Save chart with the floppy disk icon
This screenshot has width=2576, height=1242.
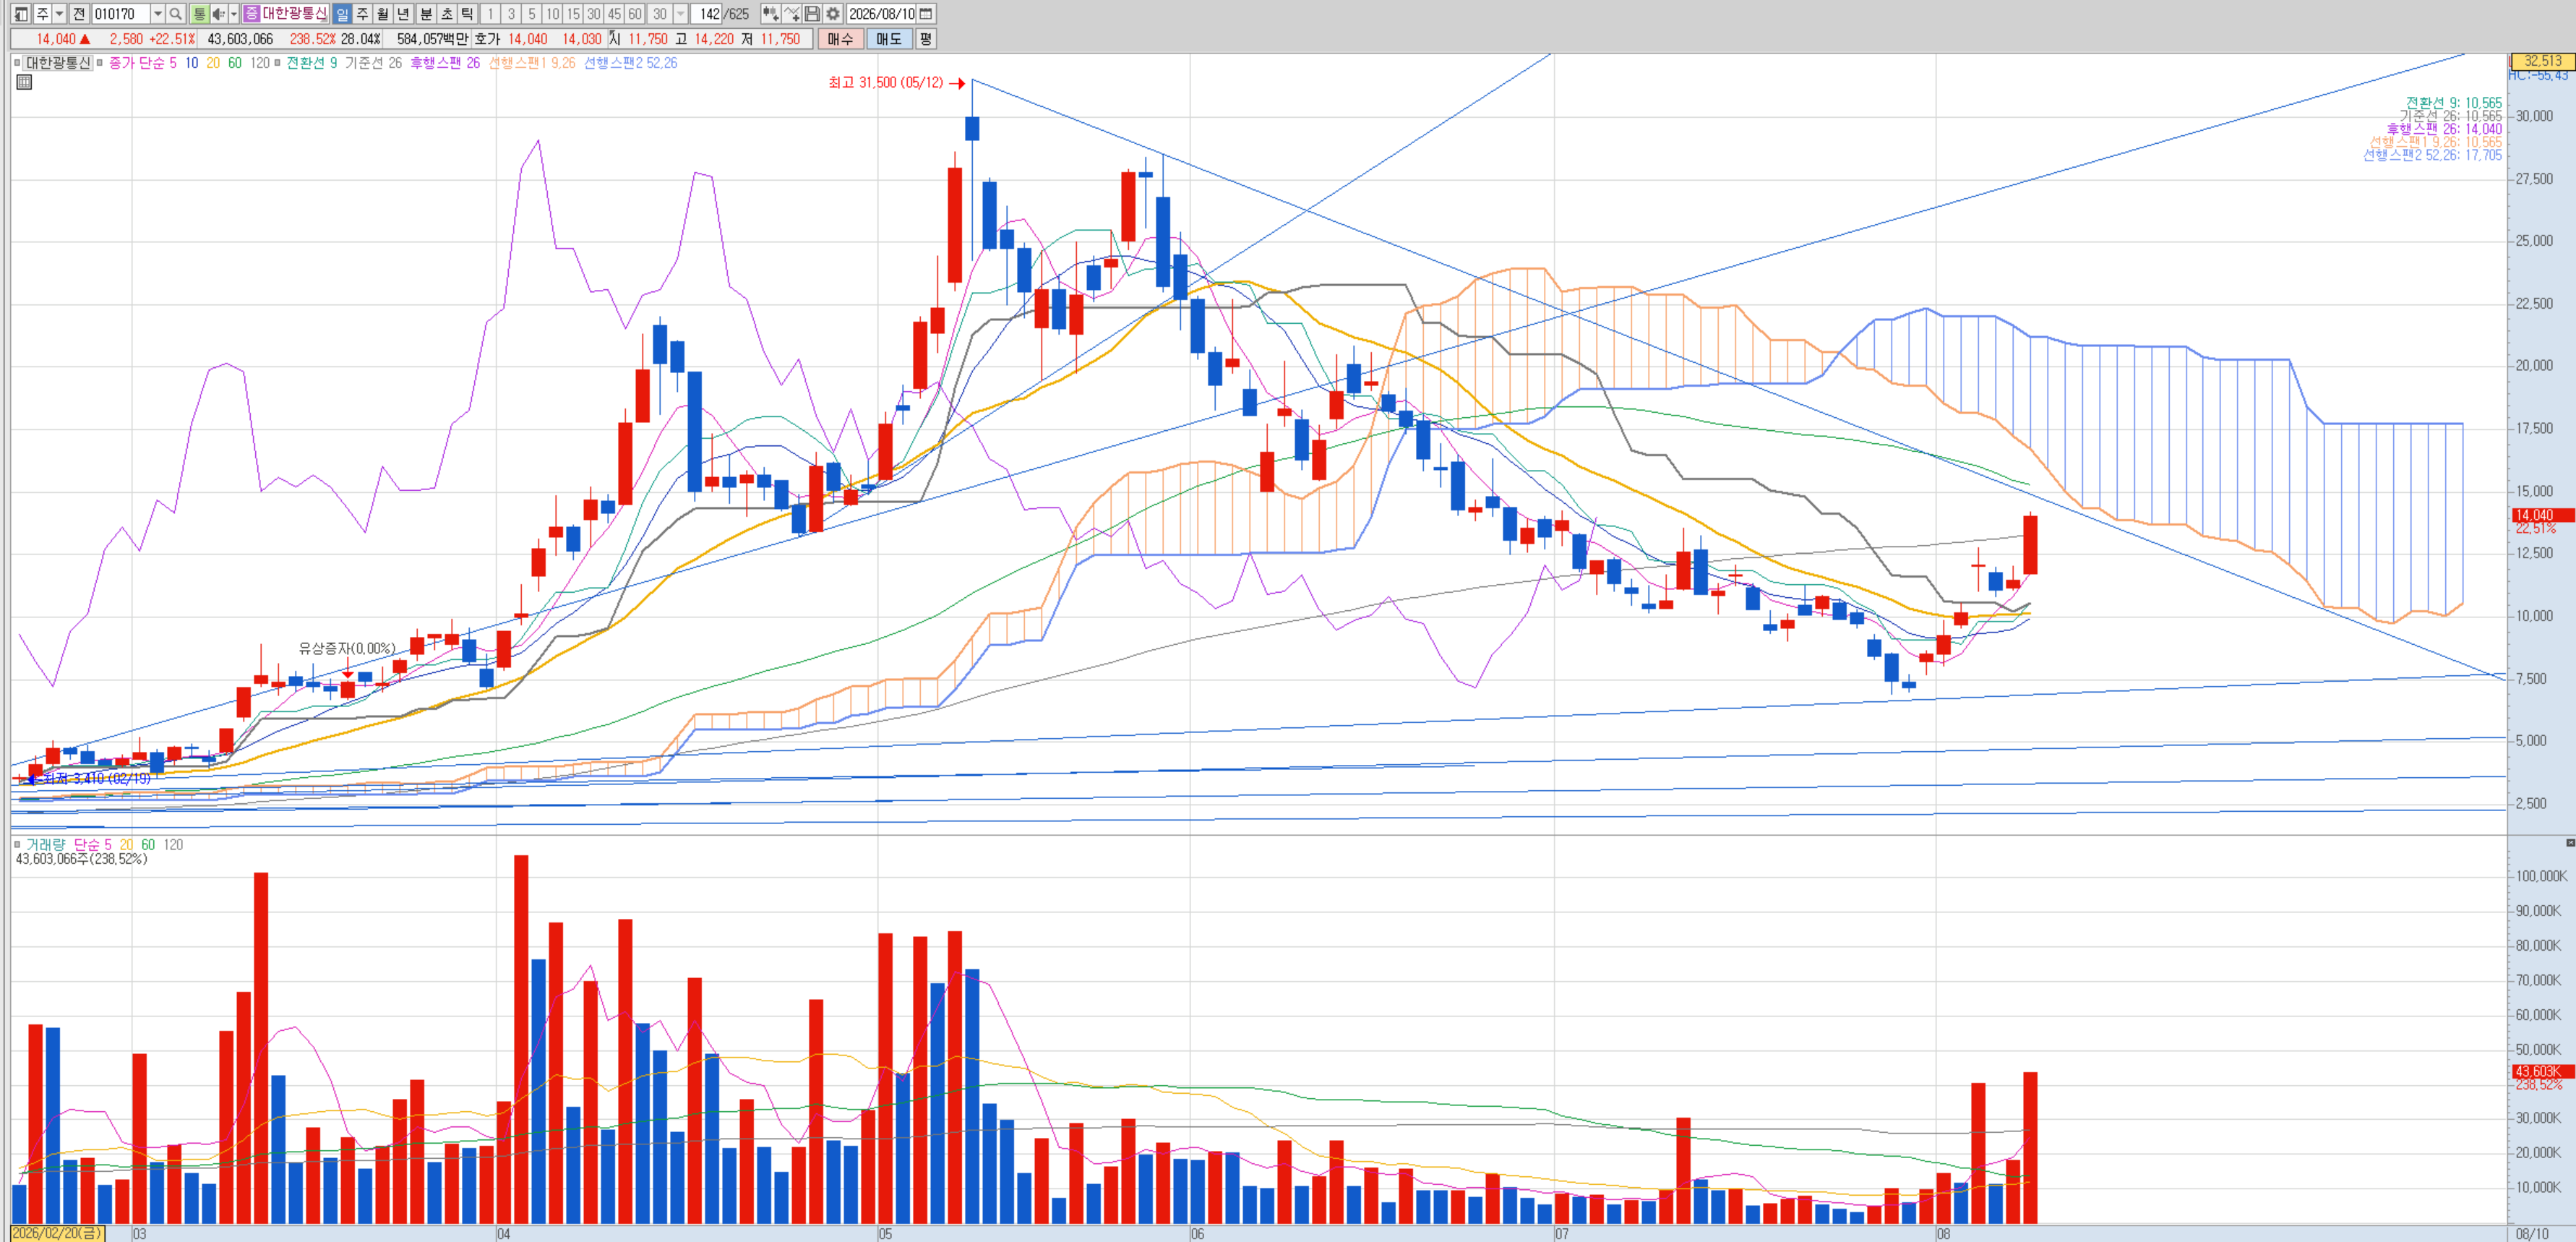point(812,14)
